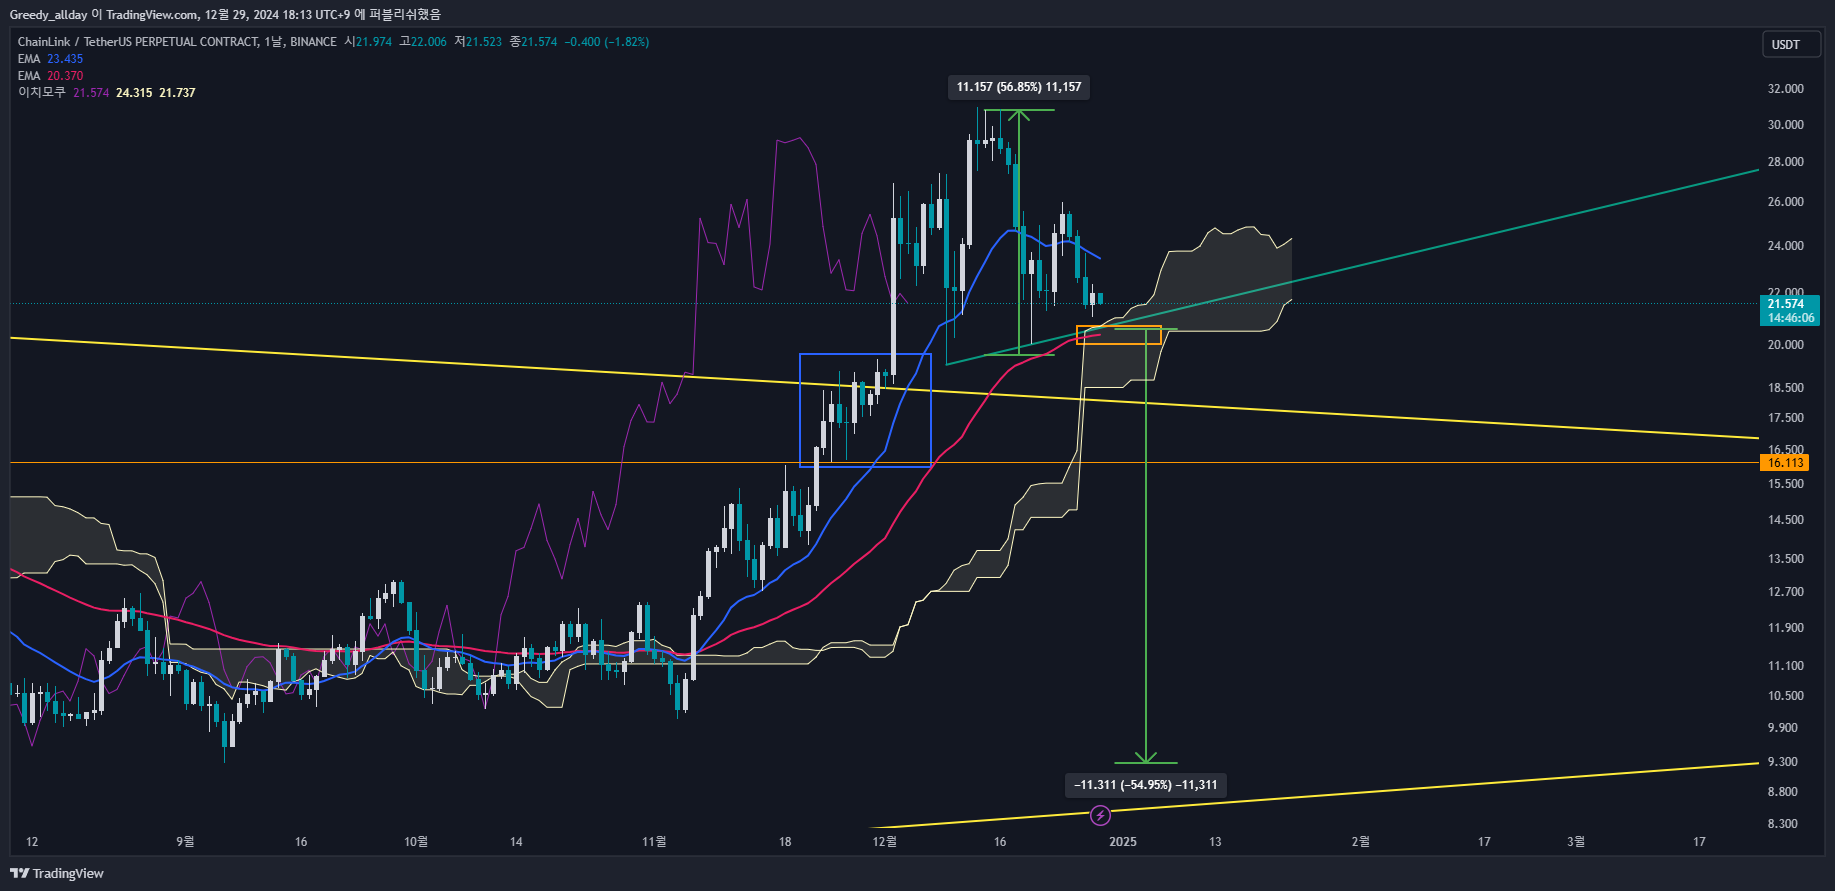
Task: Click the 8.300 price axis label
Action: point(1783,824)
